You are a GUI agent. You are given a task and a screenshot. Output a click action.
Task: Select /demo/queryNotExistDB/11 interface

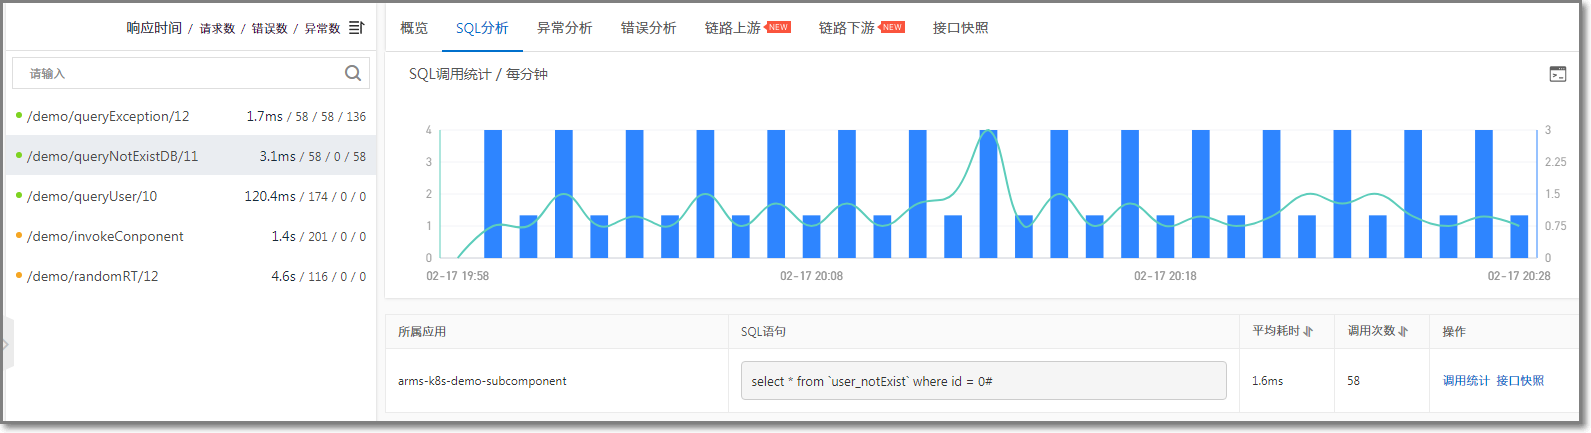coord(190,156)
